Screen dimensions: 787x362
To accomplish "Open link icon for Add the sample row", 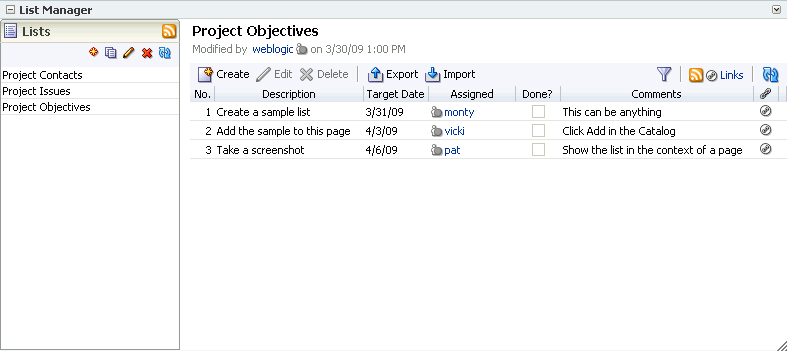I will click(x=765, y=130).
